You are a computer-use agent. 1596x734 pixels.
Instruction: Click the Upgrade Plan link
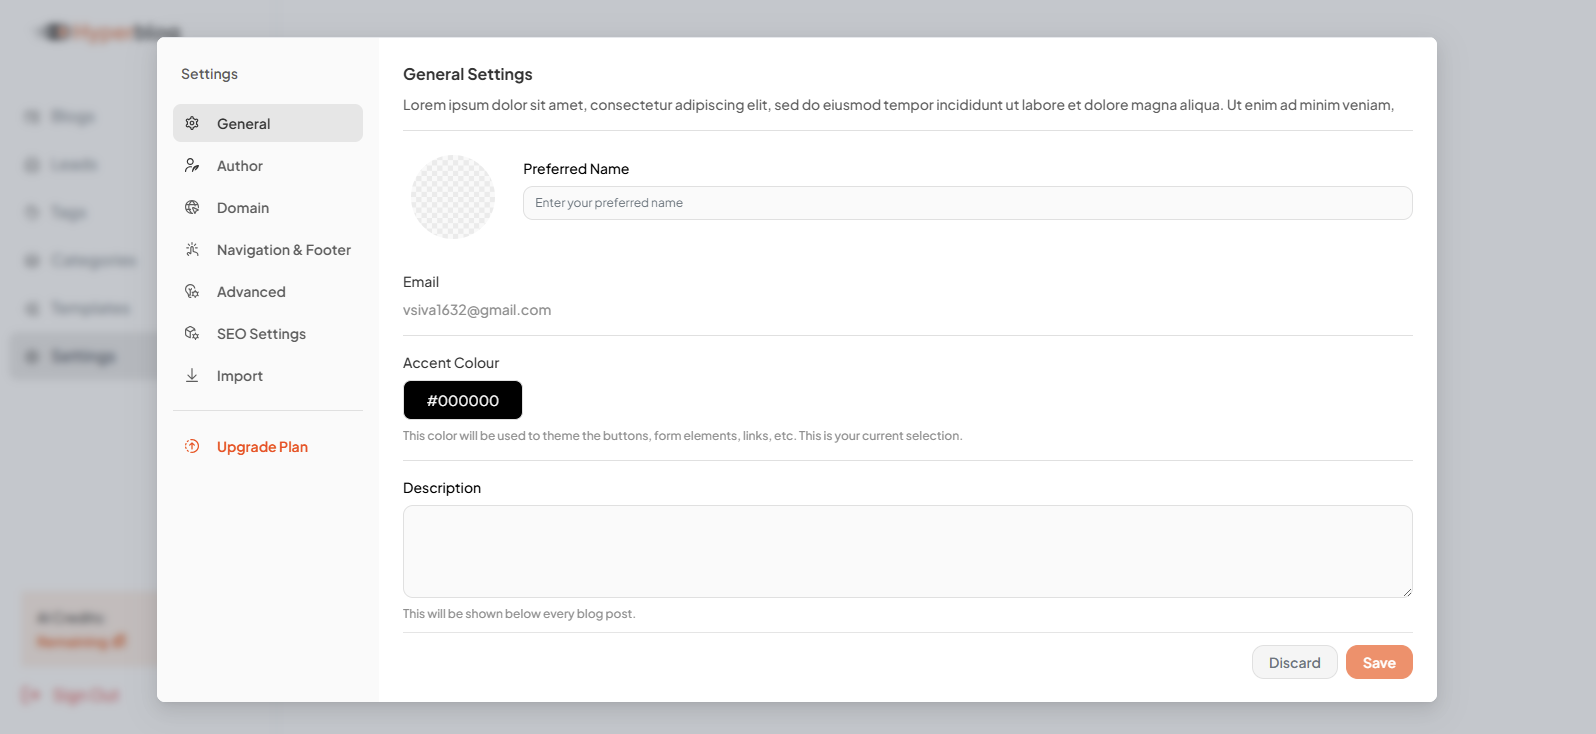[262, 447]
